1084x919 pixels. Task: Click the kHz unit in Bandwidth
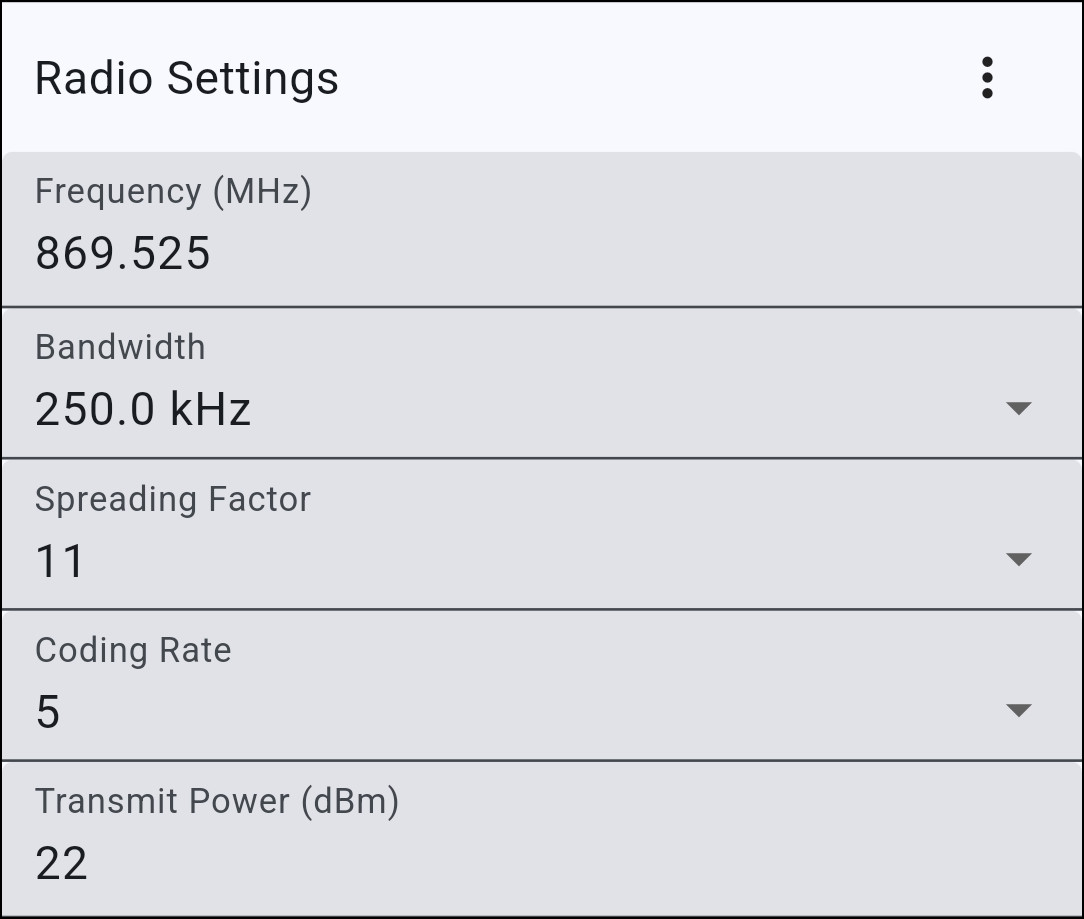point(210,409)
